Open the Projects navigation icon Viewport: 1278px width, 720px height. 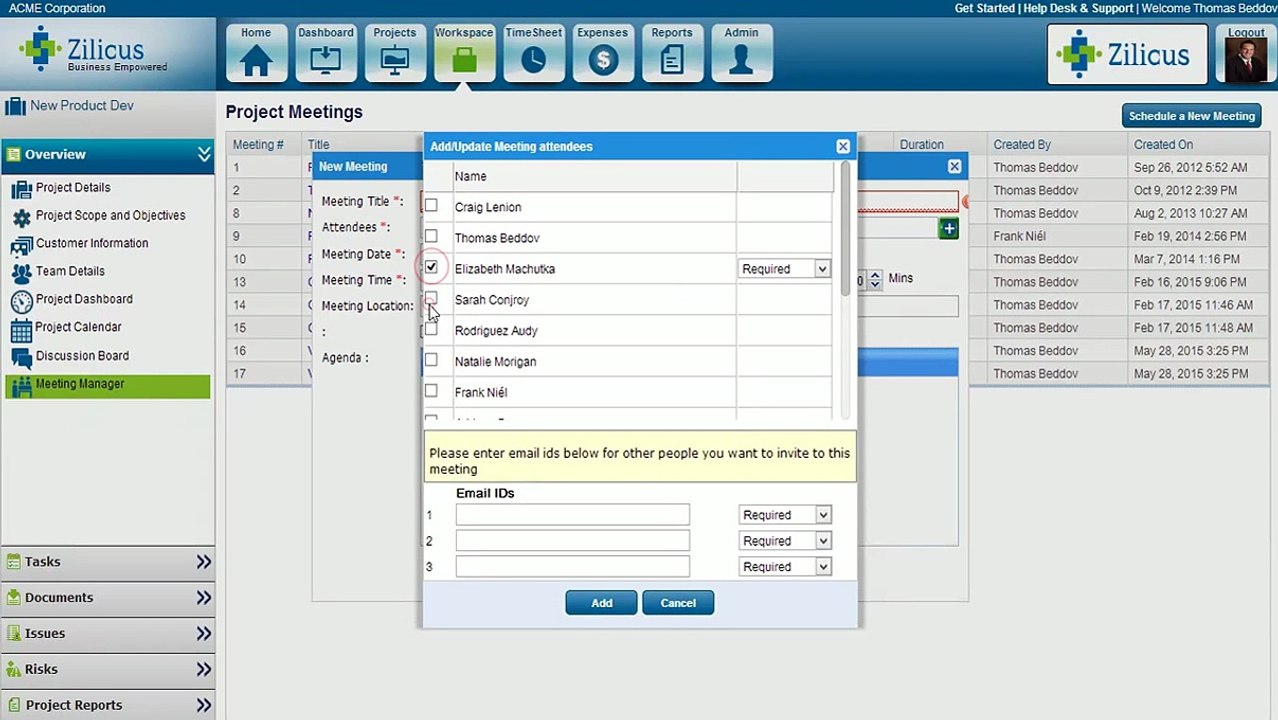coord(394,52)
